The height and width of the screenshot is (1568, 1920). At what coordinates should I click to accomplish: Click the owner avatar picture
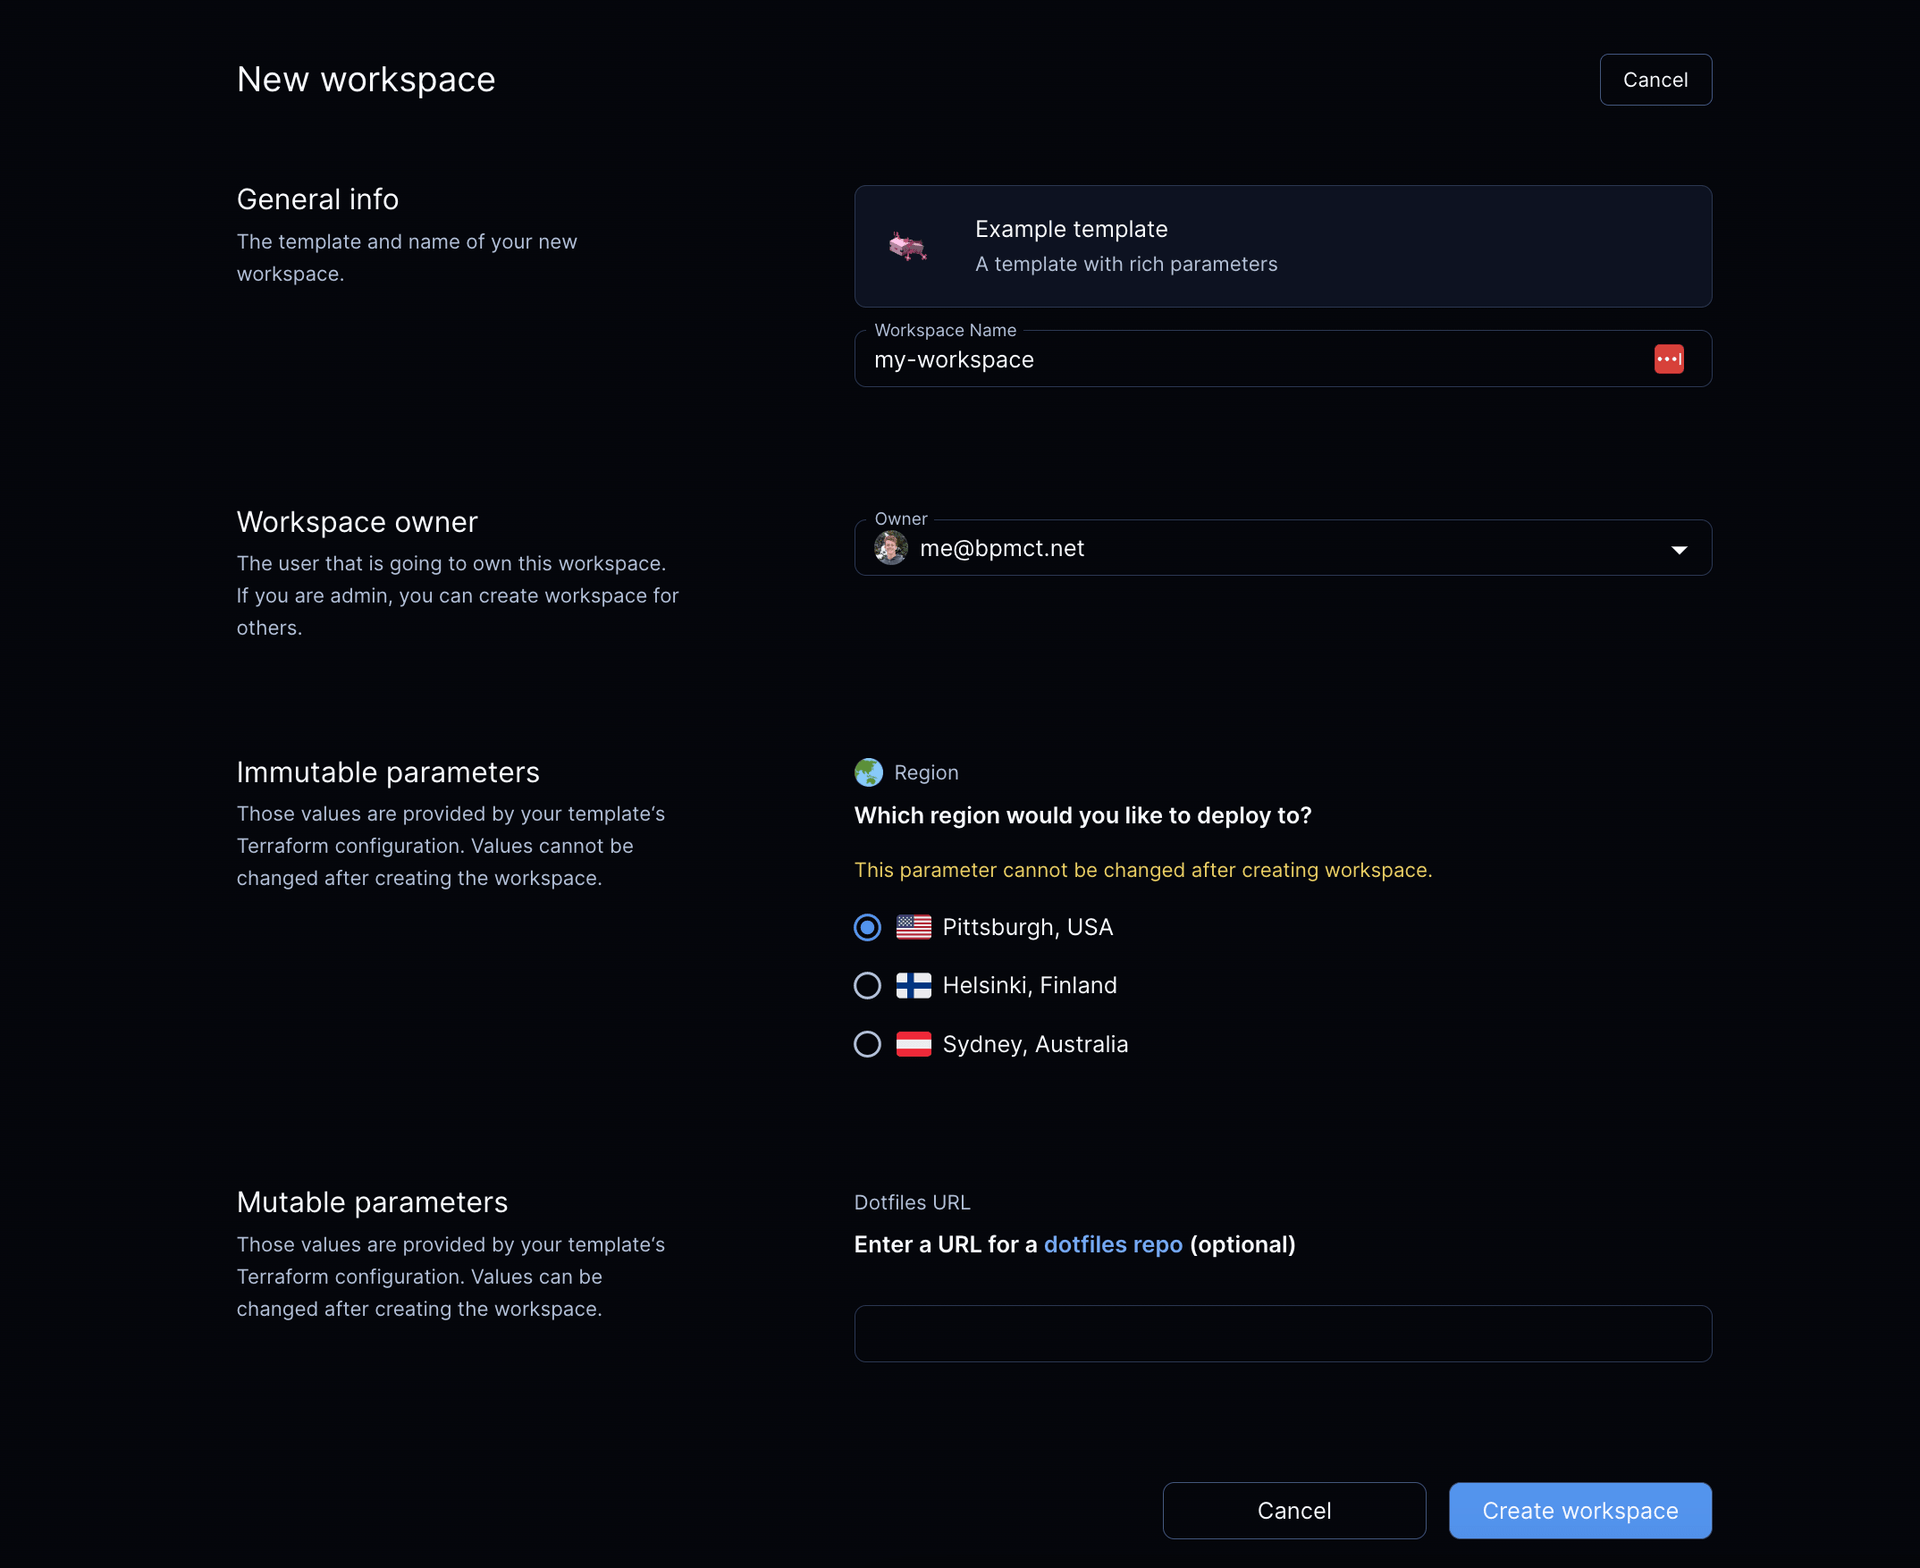point(890,548)
